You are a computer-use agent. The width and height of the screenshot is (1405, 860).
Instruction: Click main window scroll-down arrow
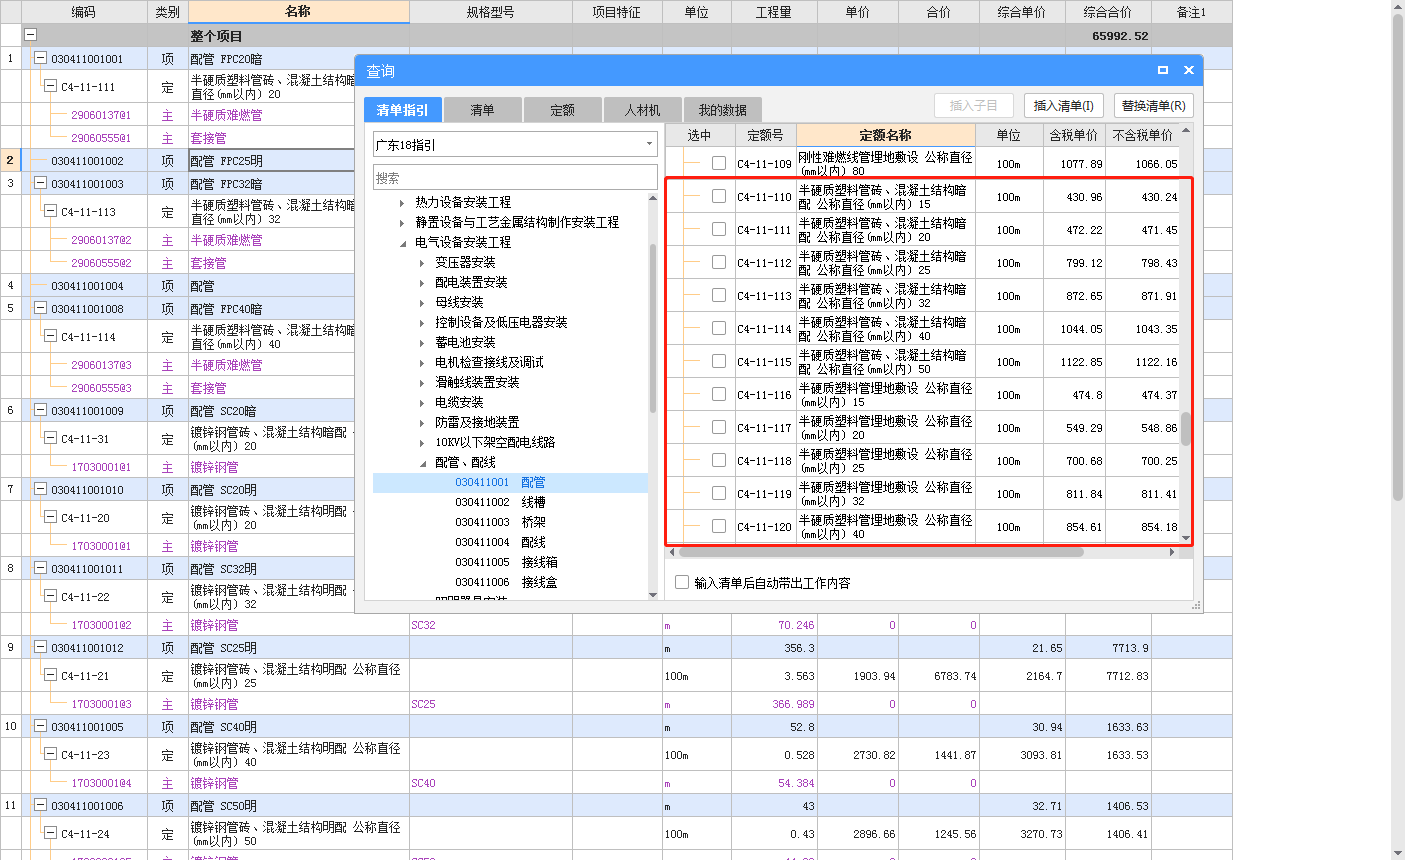pos(1398,853)
